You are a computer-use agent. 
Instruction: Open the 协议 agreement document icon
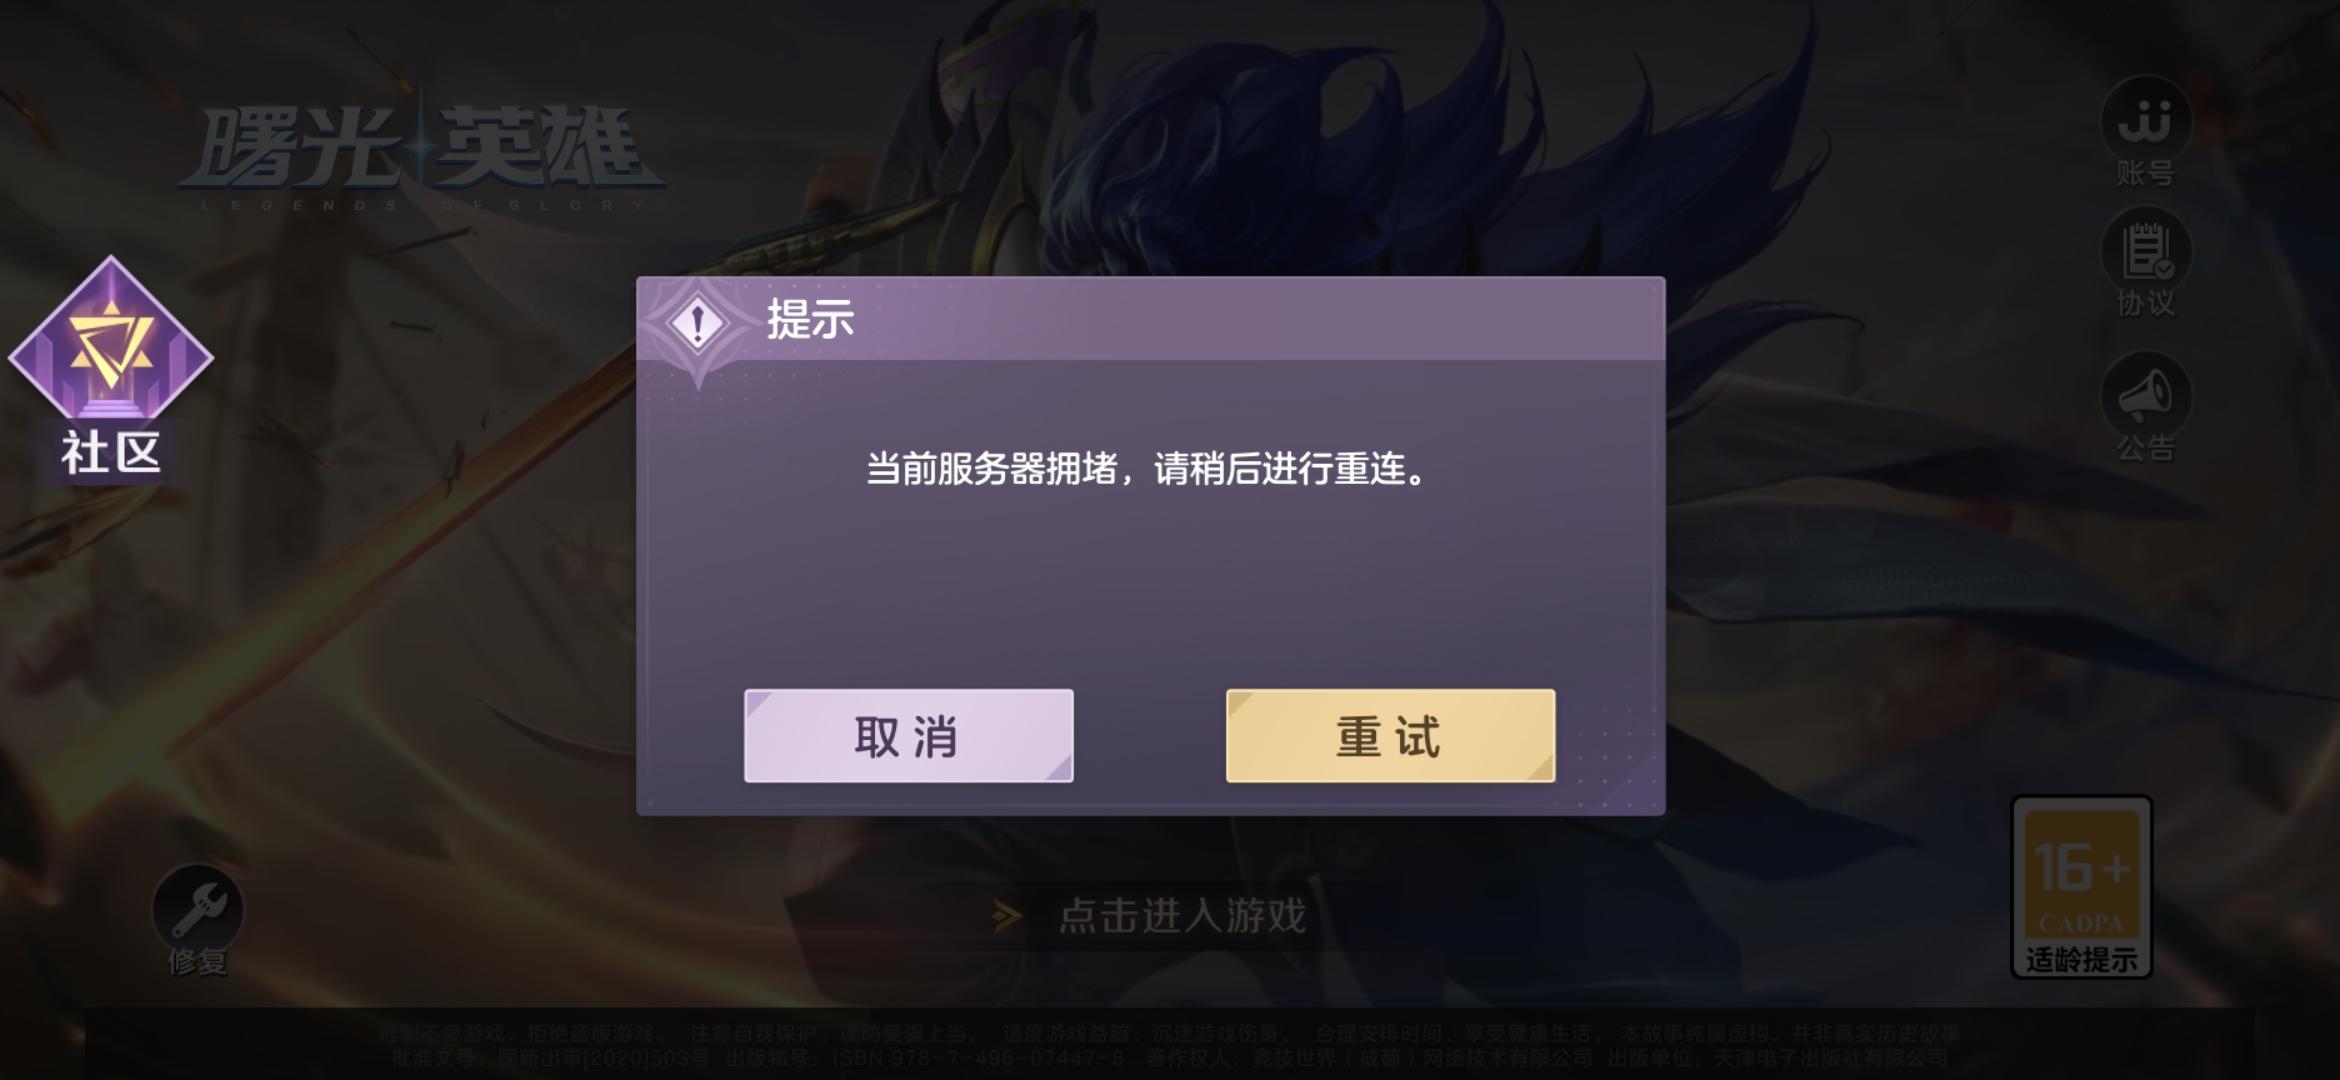2145,250
